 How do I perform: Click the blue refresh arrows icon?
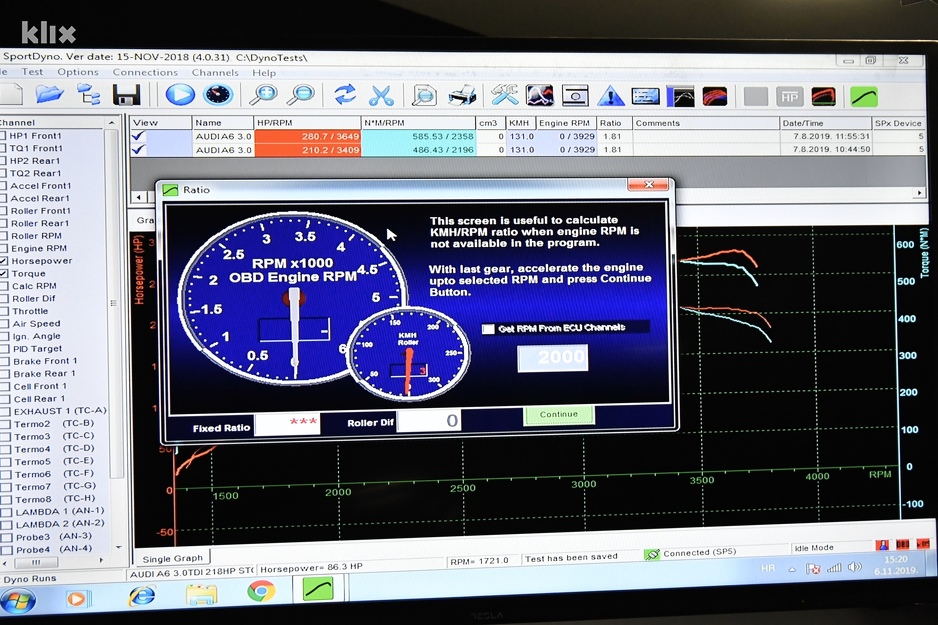[344, 94]
